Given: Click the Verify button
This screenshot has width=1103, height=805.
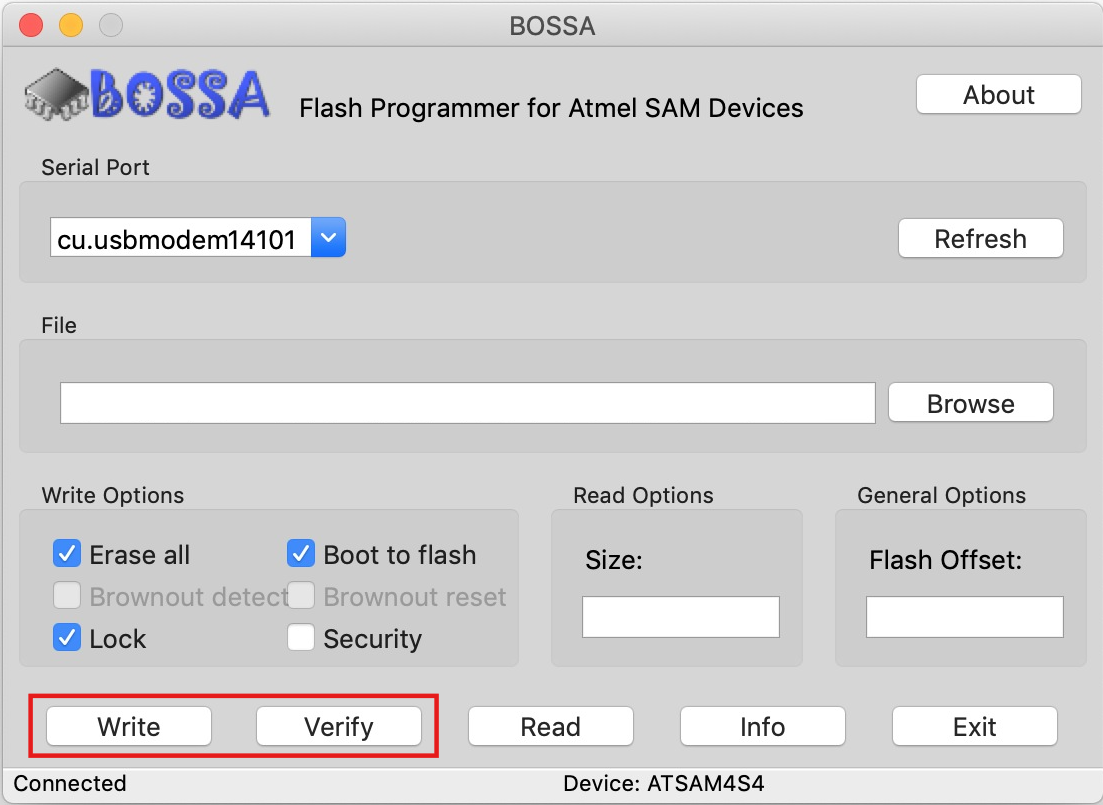Looking at the screenshot, I should (338, 726).
